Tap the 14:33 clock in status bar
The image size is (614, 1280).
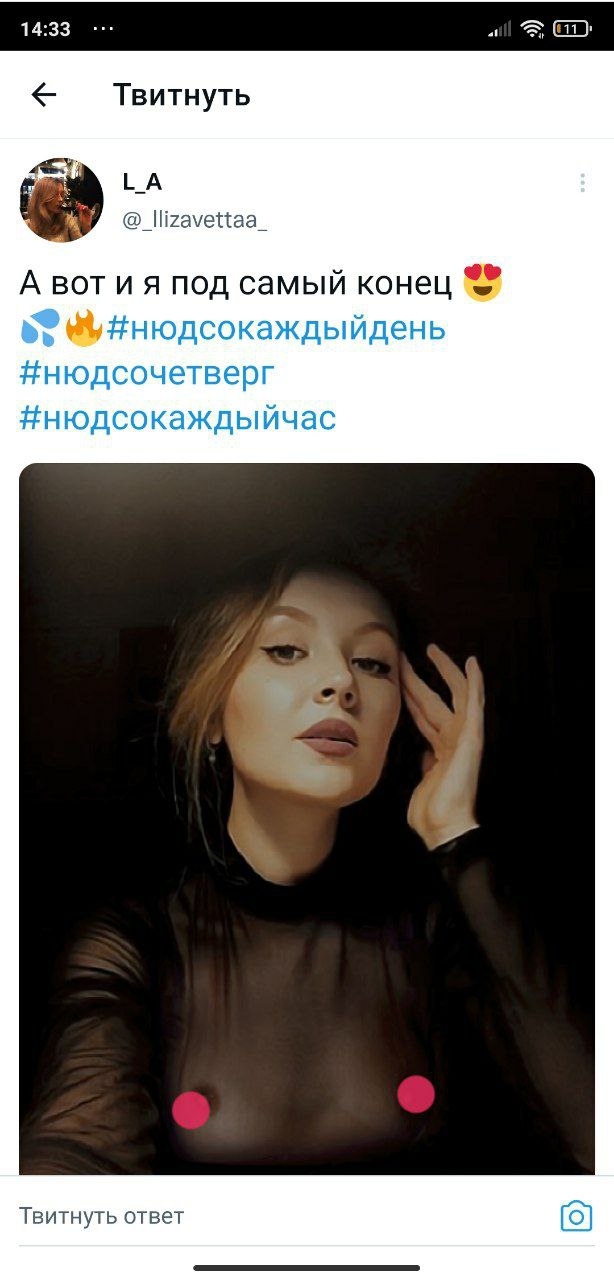[x=46, y=29]
